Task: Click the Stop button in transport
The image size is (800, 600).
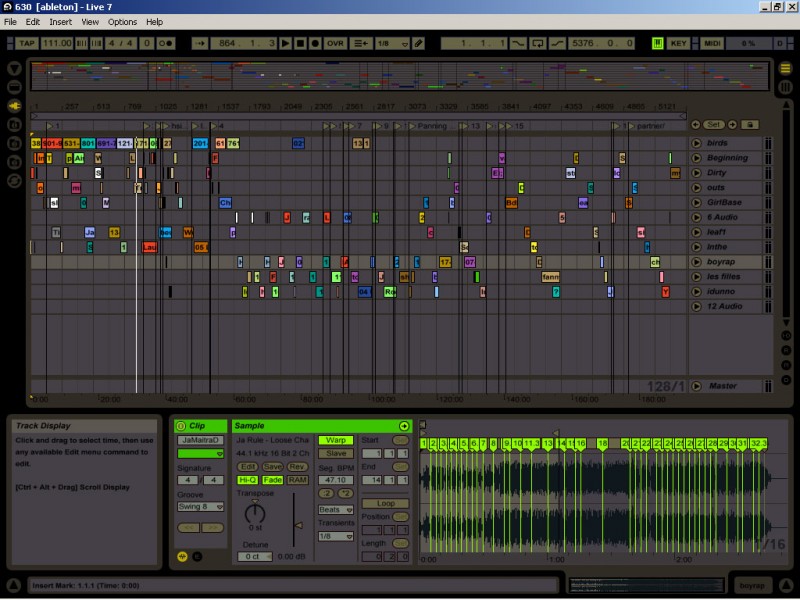Action: point(300,44)
